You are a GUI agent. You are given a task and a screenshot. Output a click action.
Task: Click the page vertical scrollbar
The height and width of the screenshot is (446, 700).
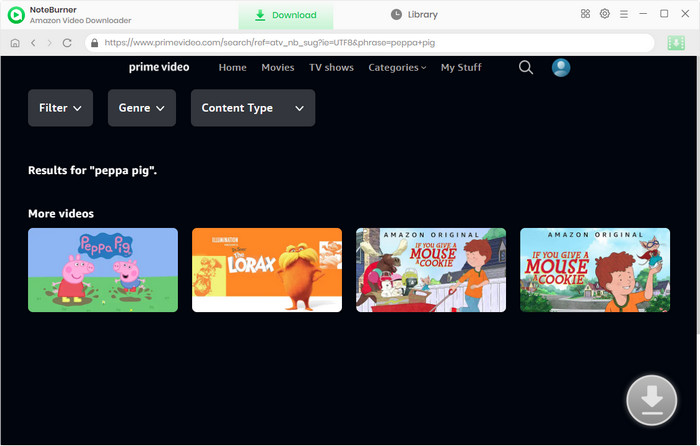[697, 195]
